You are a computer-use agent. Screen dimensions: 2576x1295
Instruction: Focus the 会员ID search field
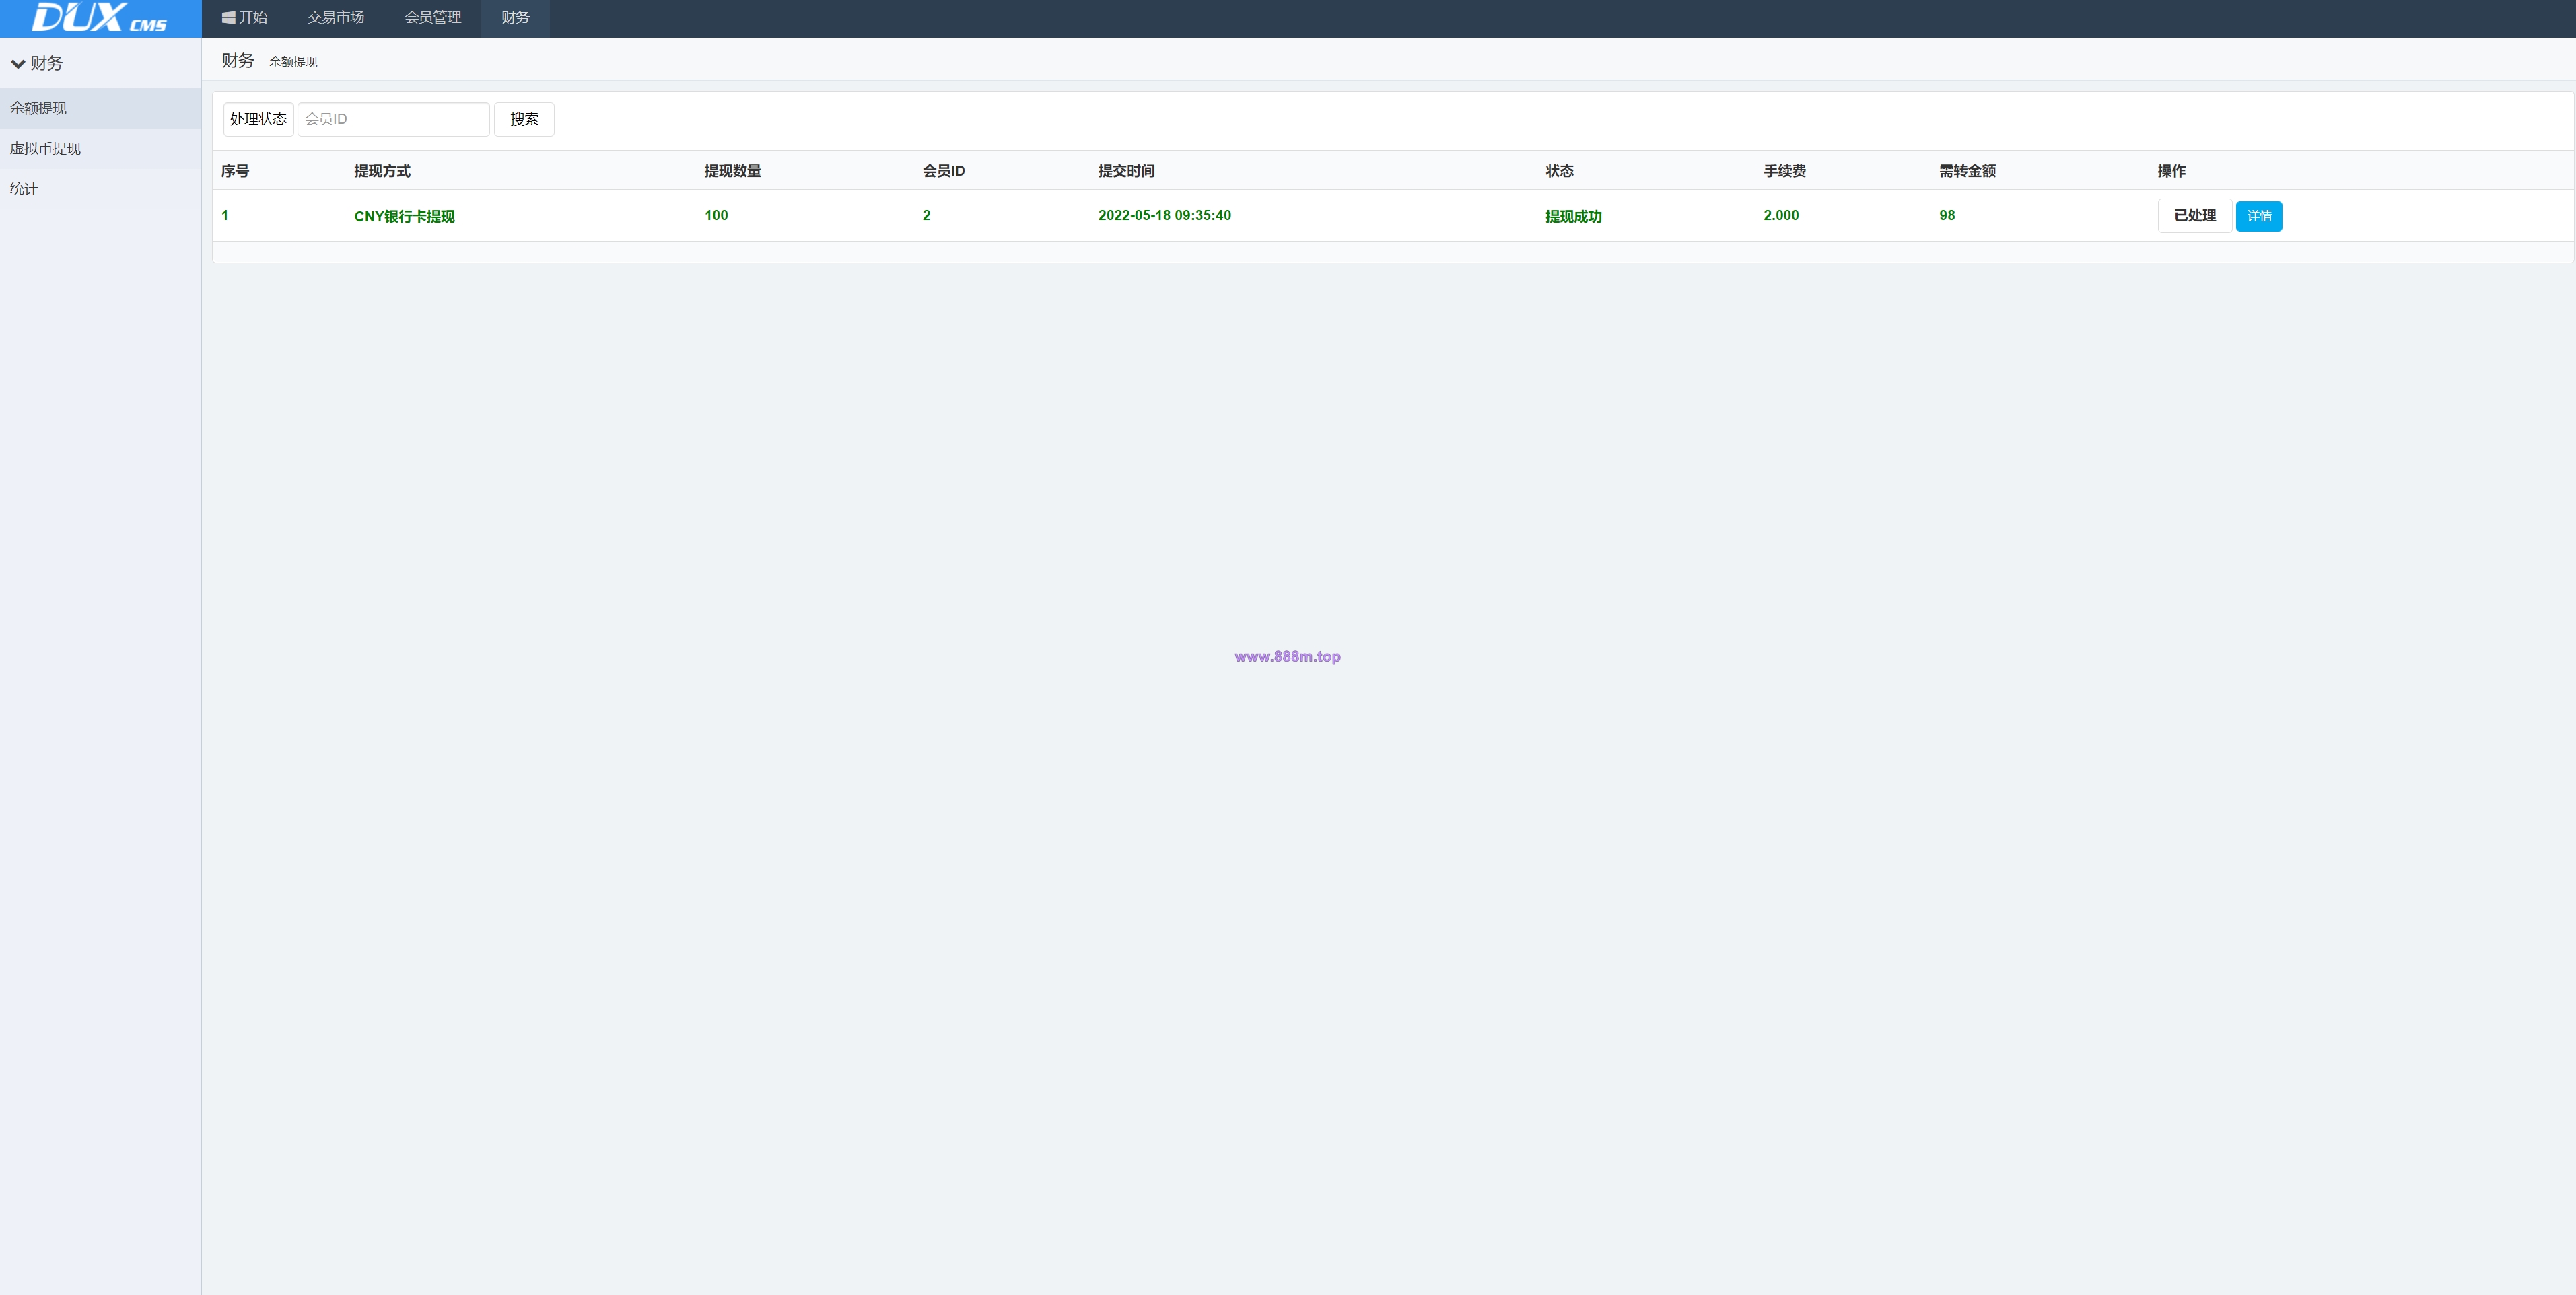[x=393, y=119]
